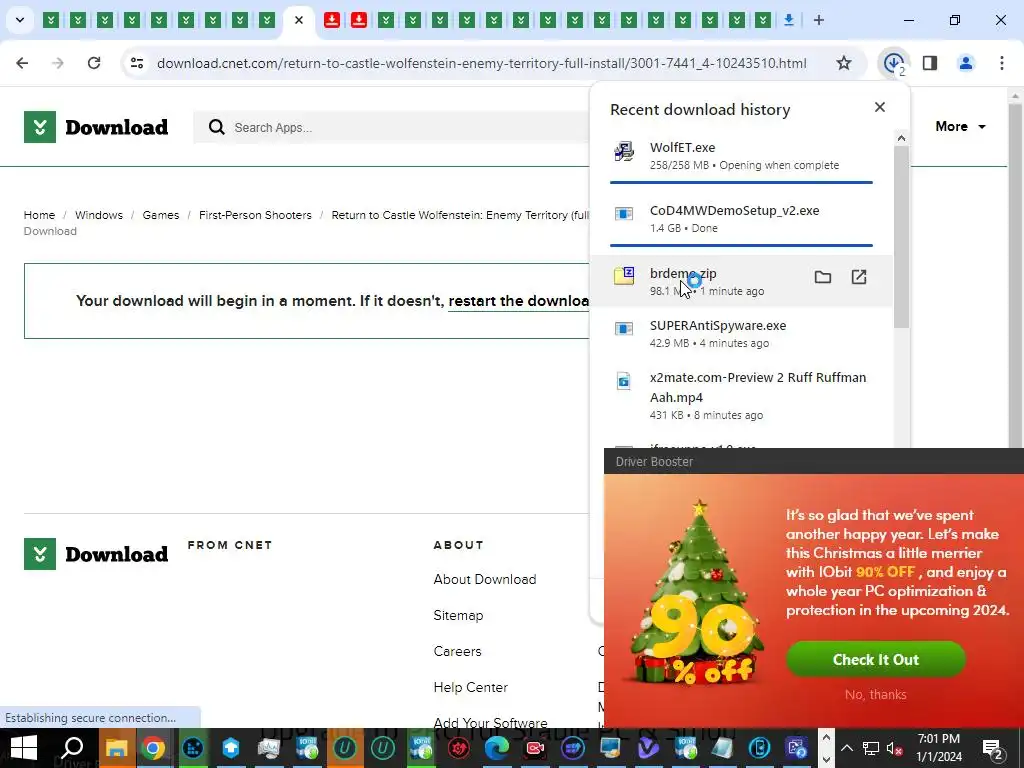Open the tab search chevron
Image resolution: width=1024 pixels, height=768 pixels.
point(20,20)
